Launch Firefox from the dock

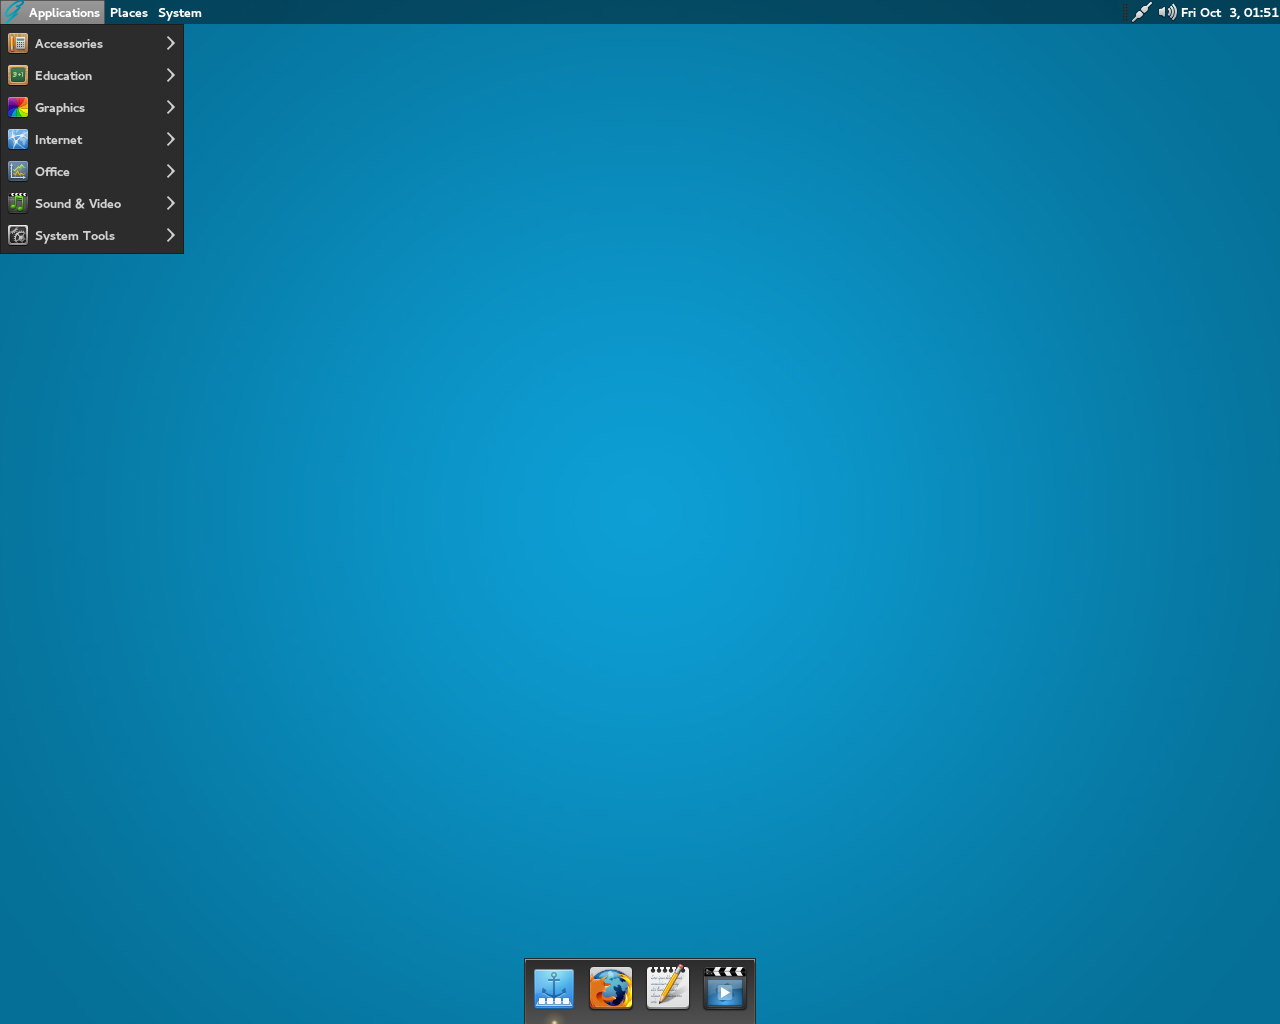point(611,988)
